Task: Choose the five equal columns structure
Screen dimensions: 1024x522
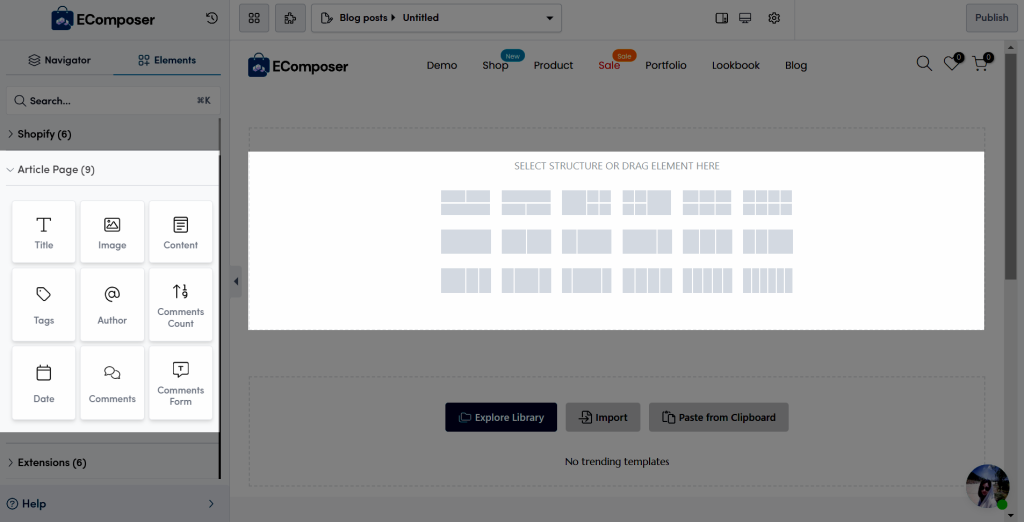Action: pyautogui.click(x=707, y=281)
